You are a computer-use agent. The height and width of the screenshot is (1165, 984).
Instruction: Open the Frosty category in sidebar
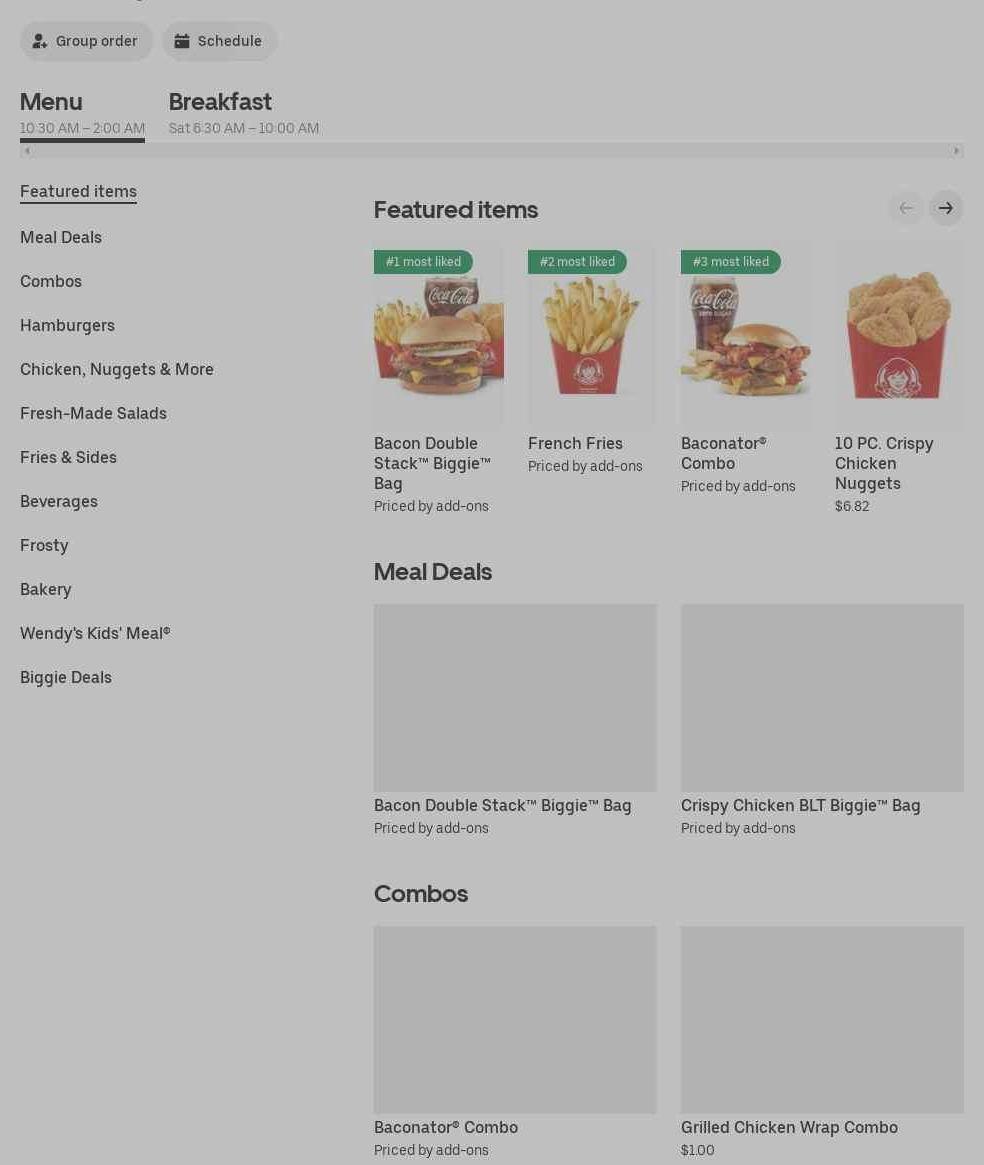(44, 545)
